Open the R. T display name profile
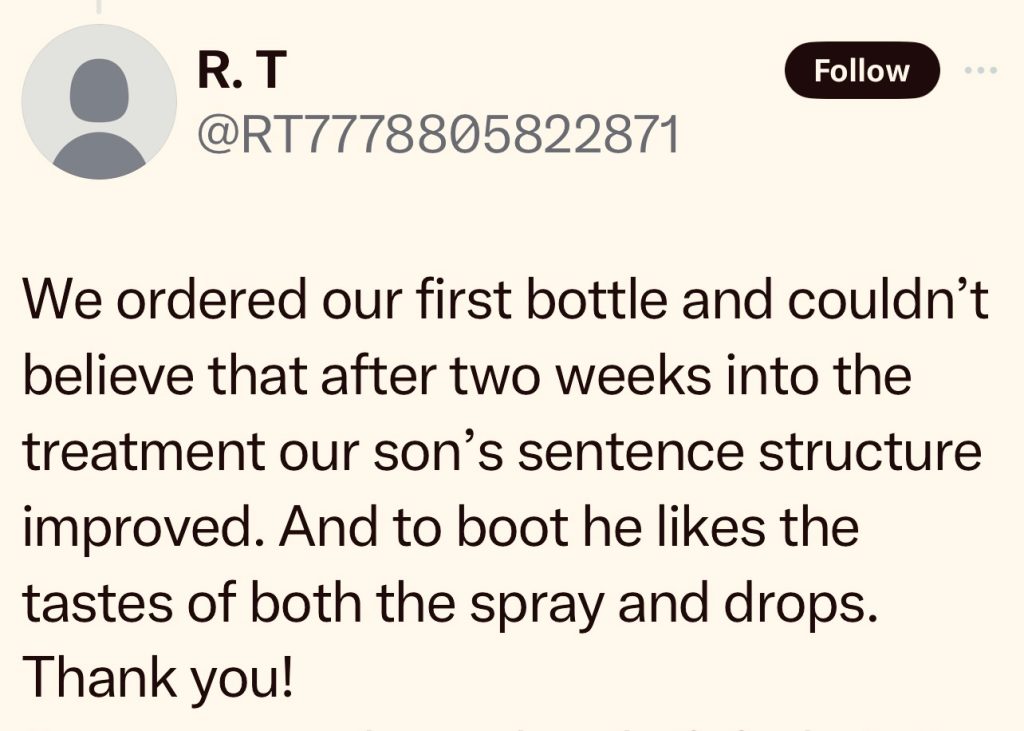Image resolution: width=1024 pixels, height=731 pixels. point(243,71)
